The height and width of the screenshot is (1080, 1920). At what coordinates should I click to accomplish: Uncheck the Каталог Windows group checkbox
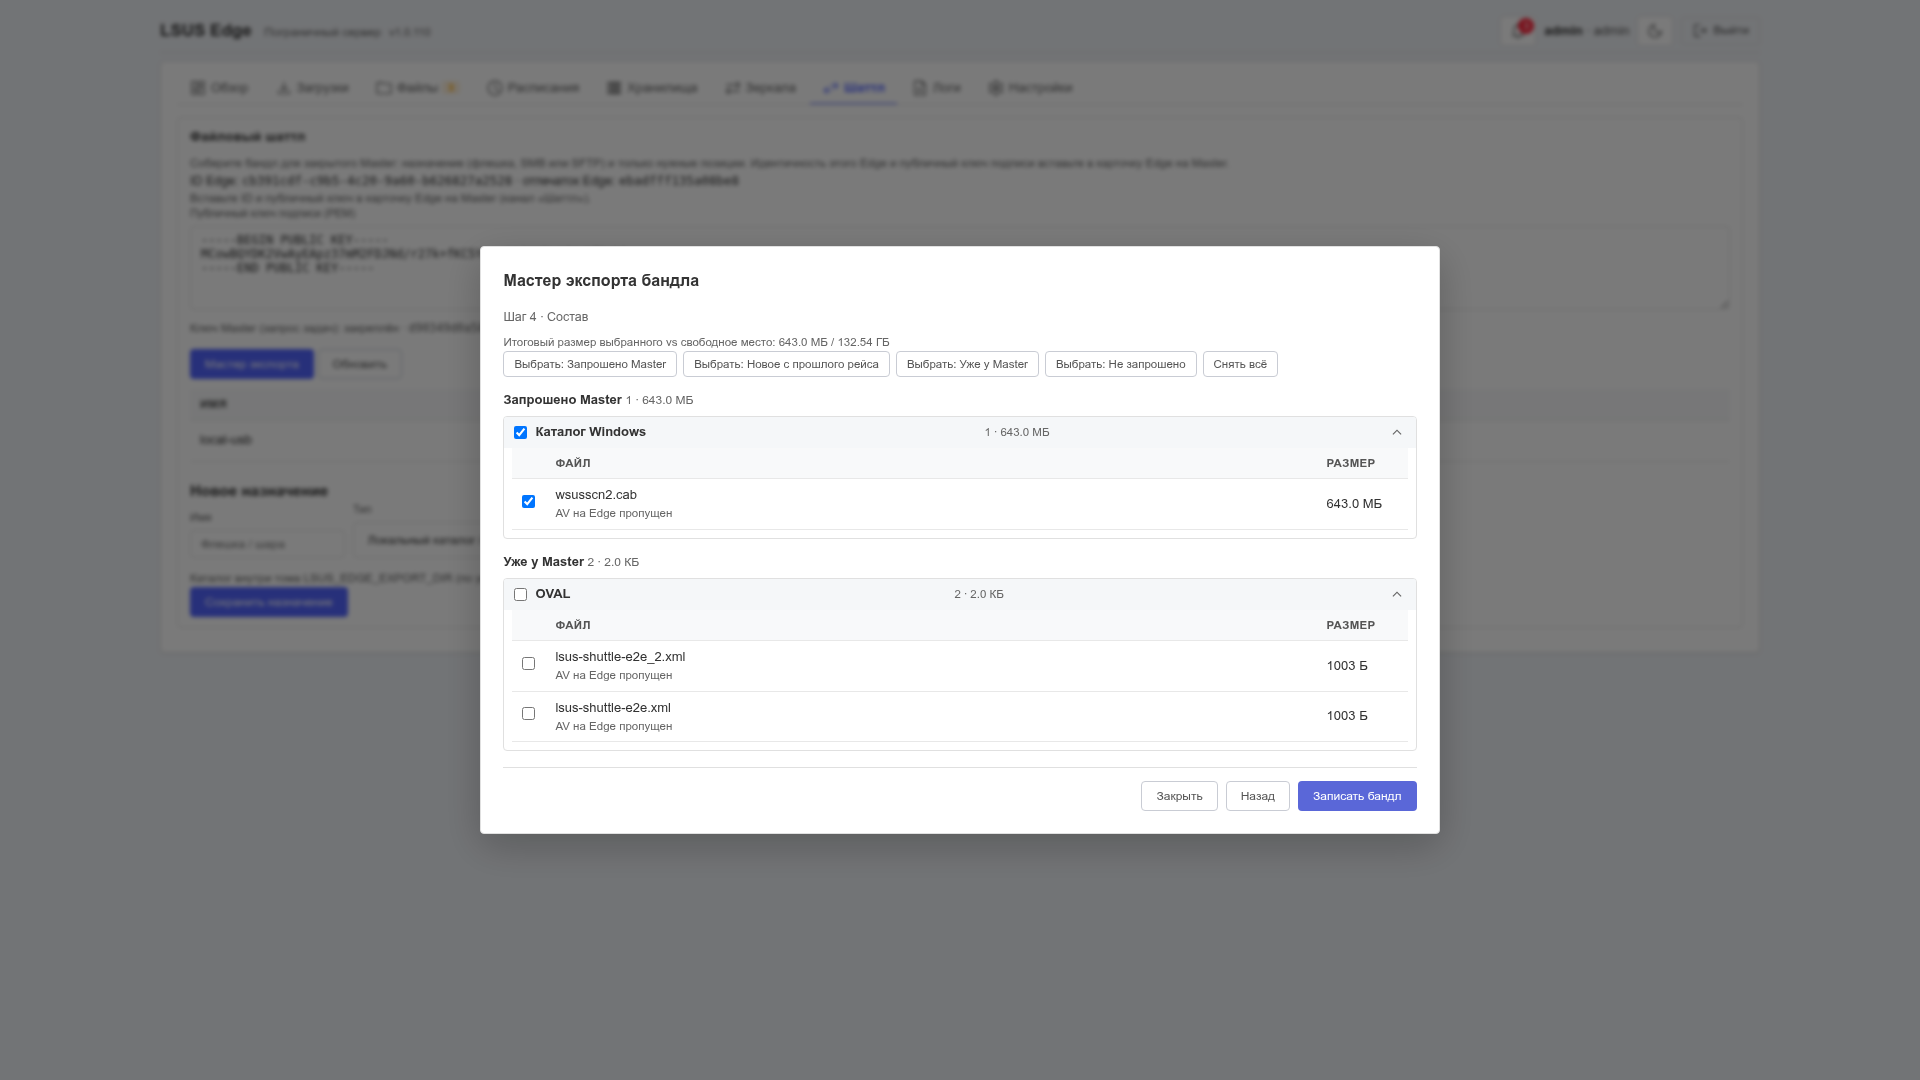click(x=520, y=433)
